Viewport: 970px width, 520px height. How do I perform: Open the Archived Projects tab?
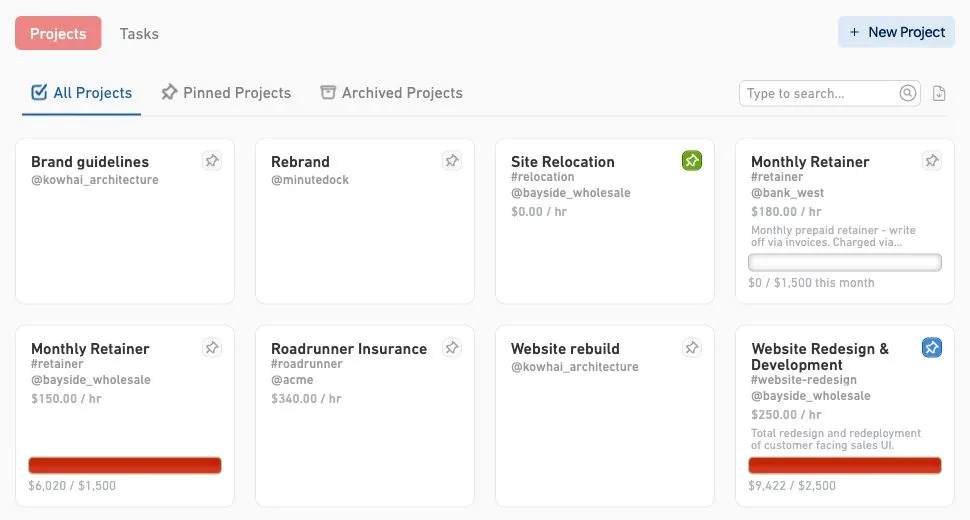392,93
